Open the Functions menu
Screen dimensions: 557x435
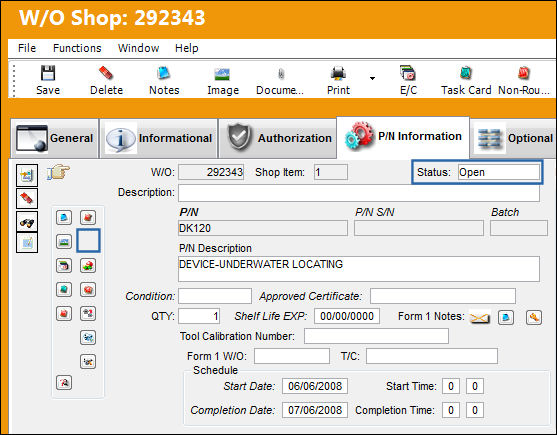pyautogui.click(x=77, y=48)
